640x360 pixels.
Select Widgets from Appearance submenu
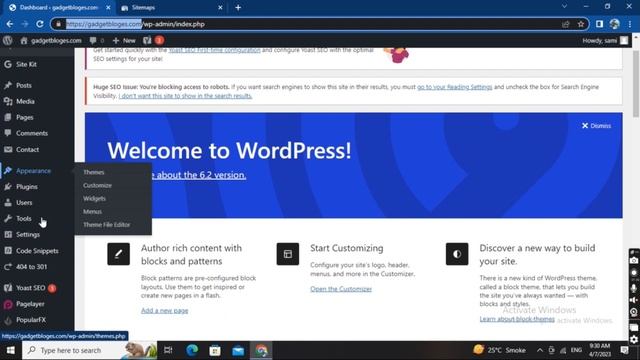tap(94, 198)
